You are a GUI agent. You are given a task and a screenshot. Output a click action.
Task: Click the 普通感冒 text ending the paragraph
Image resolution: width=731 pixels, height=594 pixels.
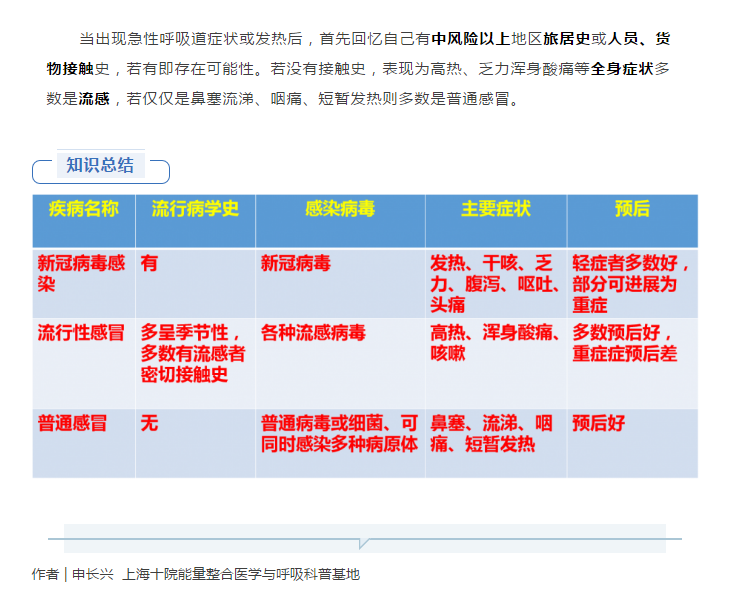pos(478,99)
